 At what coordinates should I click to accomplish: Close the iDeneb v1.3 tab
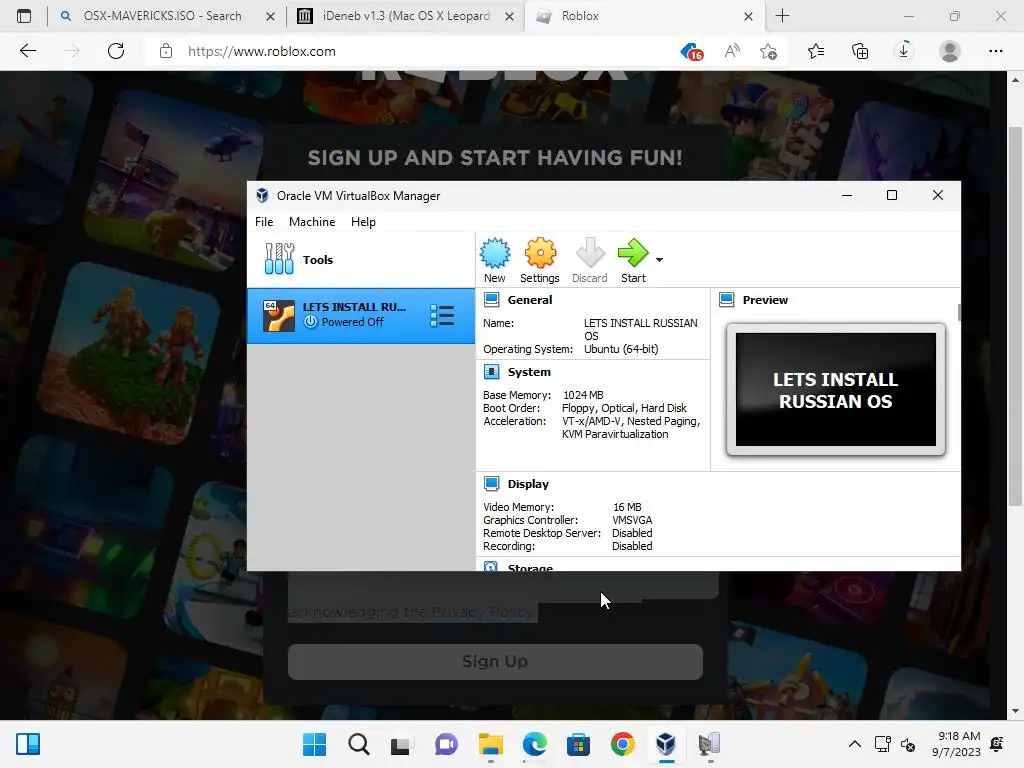509,16
